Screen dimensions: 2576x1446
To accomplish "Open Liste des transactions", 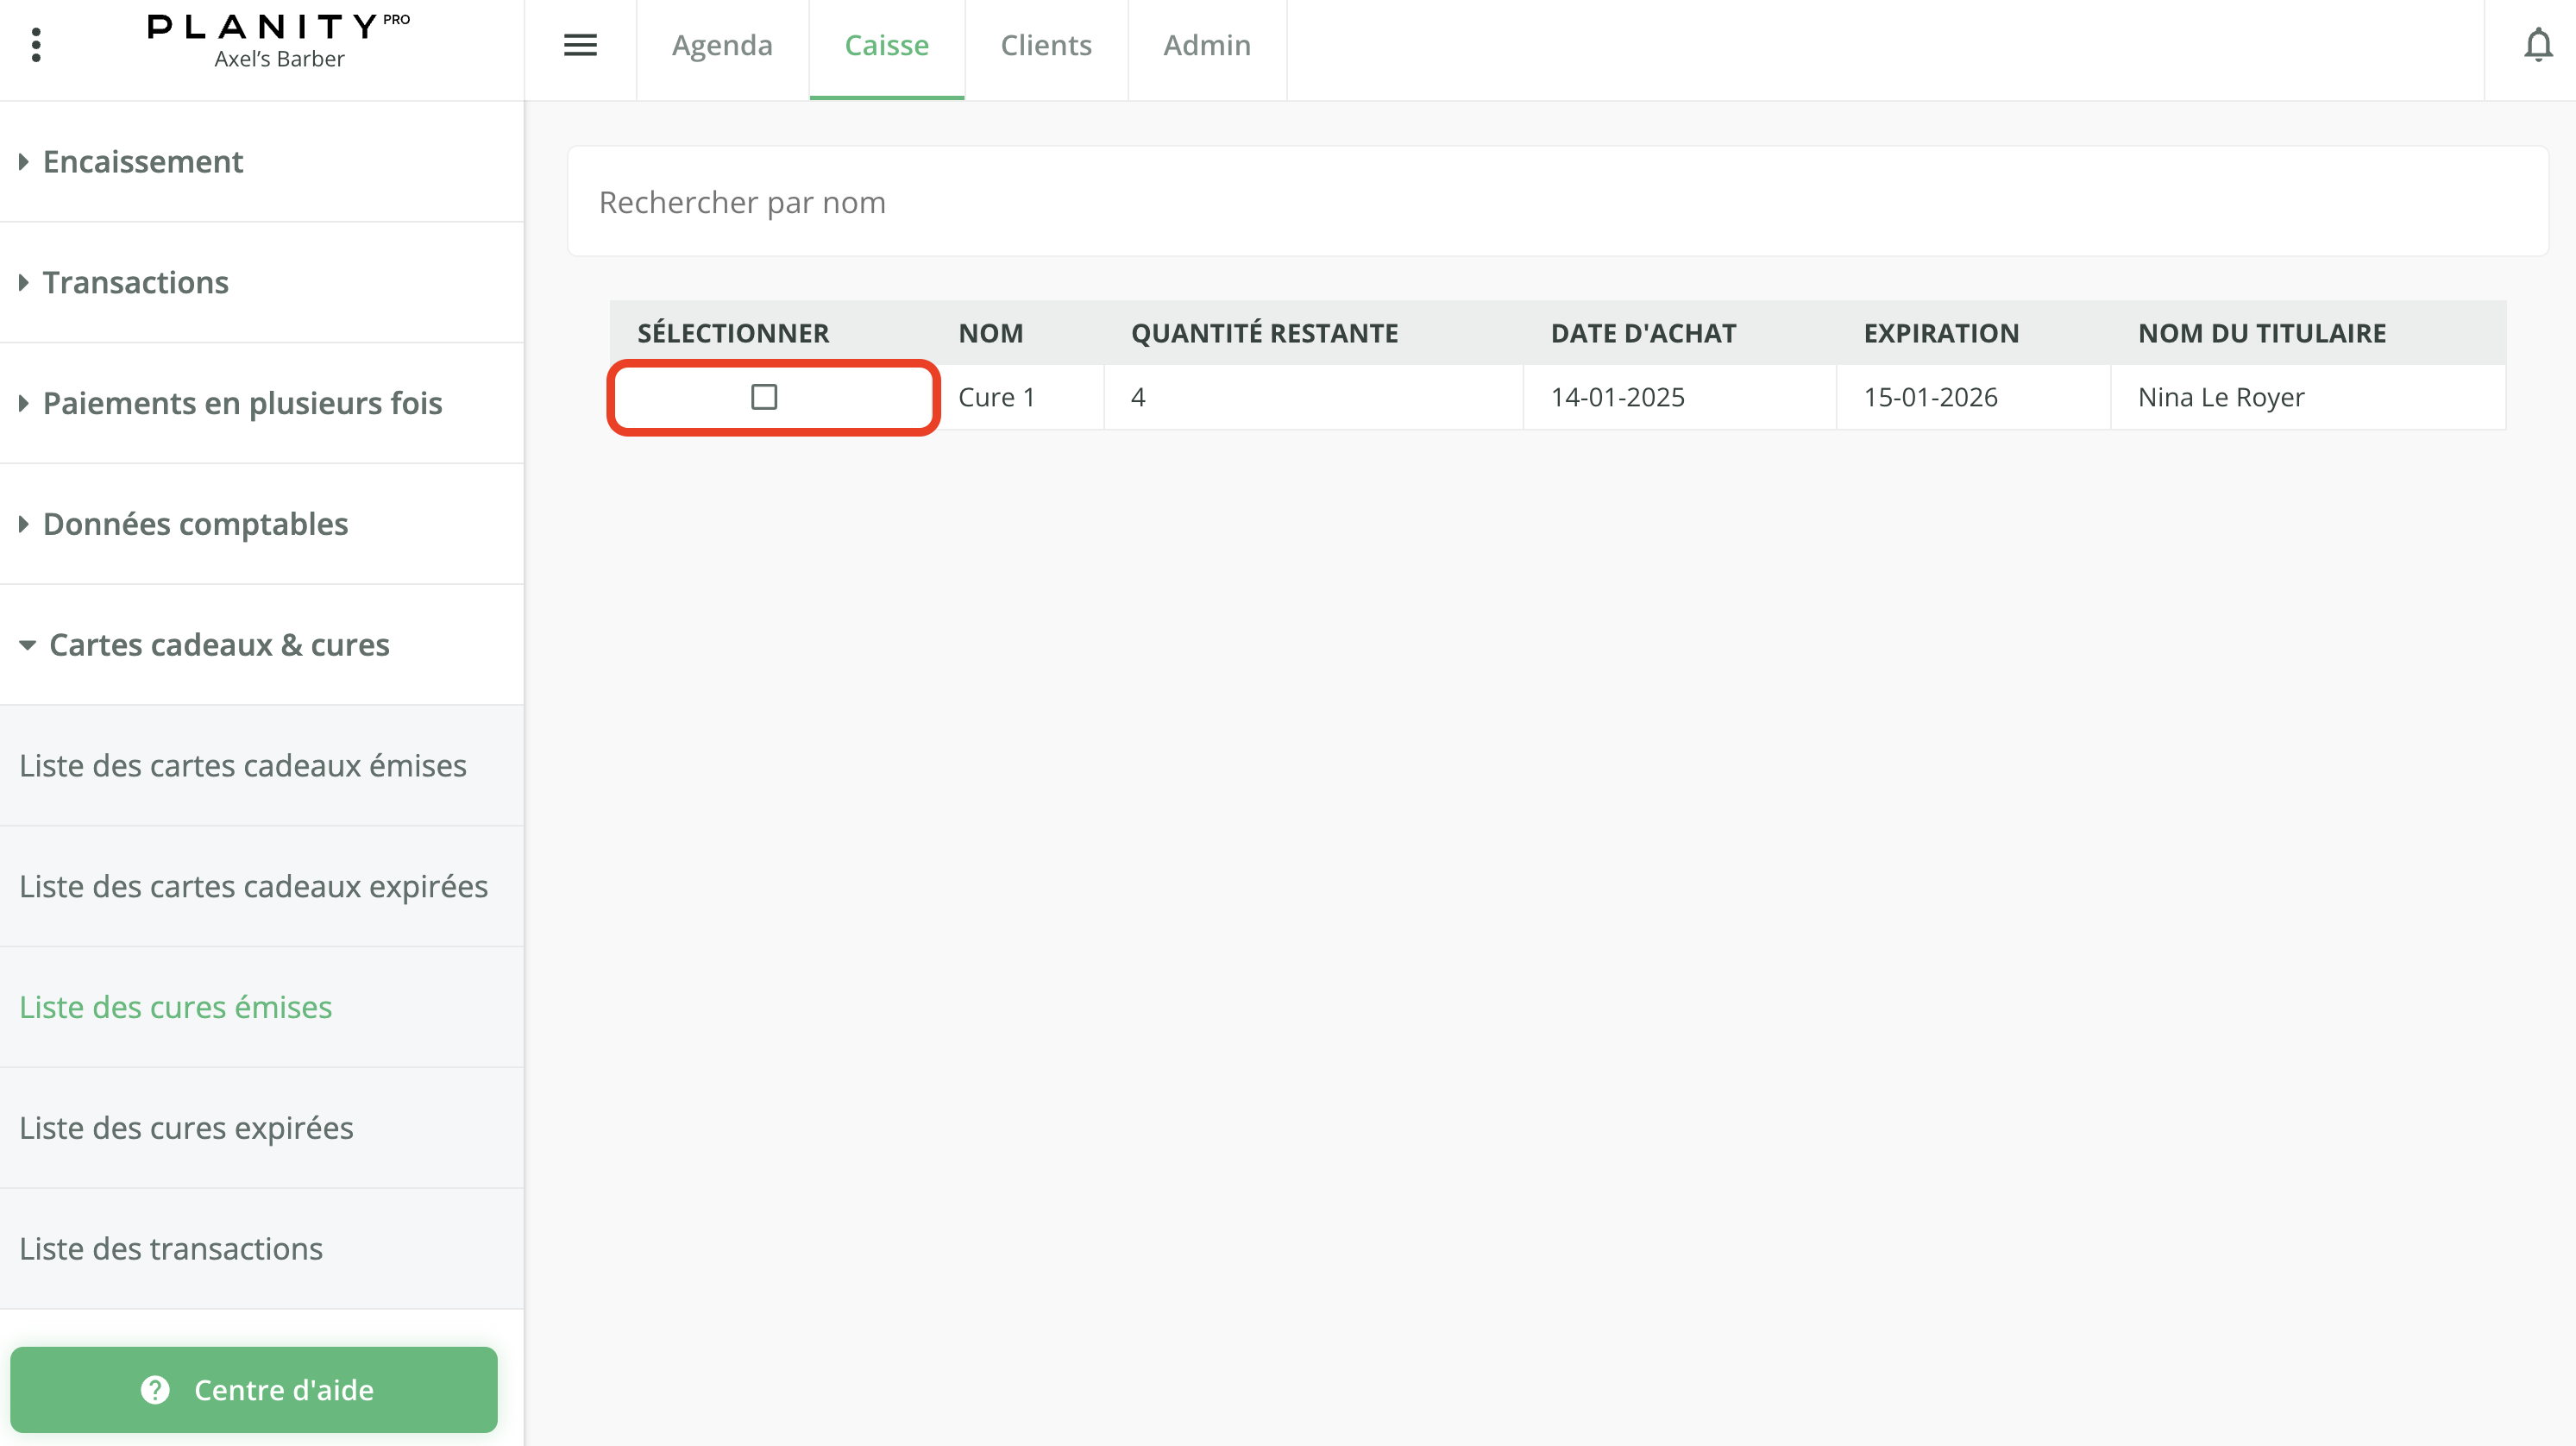I will click(x=171, y=1249).
